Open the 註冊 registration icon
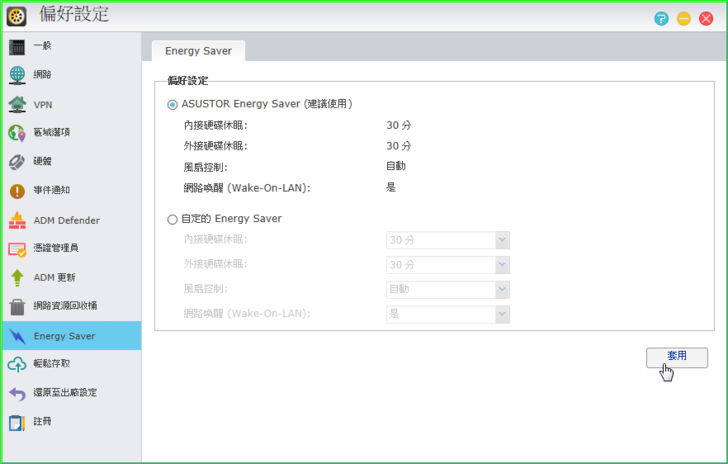Screen dimensions: 728x464 coord(17,422)
